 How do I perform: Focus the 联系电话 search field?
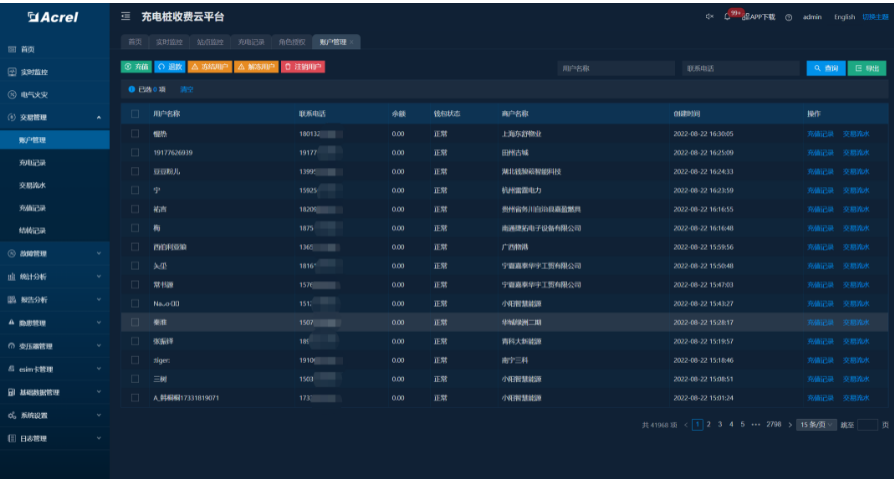pos(741,68)
